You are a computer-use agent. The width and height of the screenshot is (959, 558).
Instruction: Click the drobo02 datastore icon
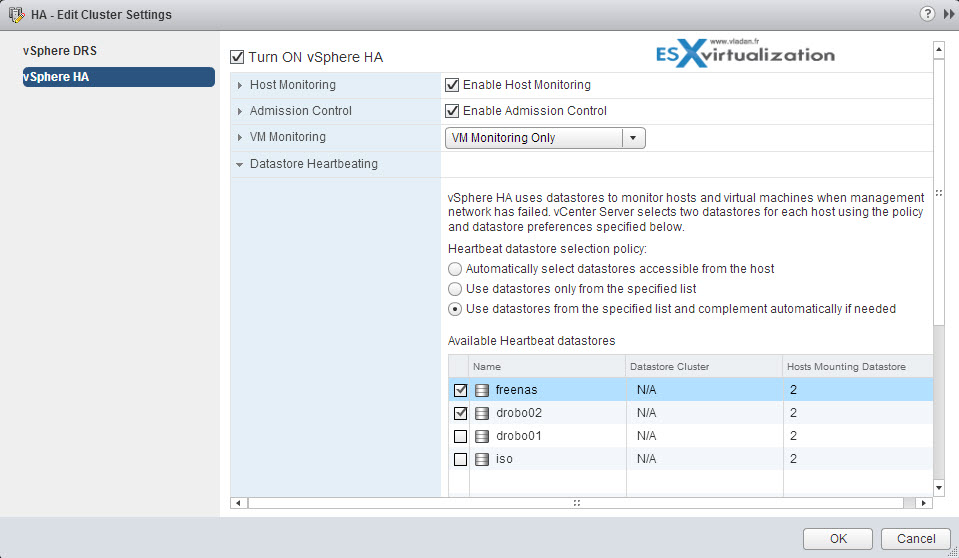point(482,413)
